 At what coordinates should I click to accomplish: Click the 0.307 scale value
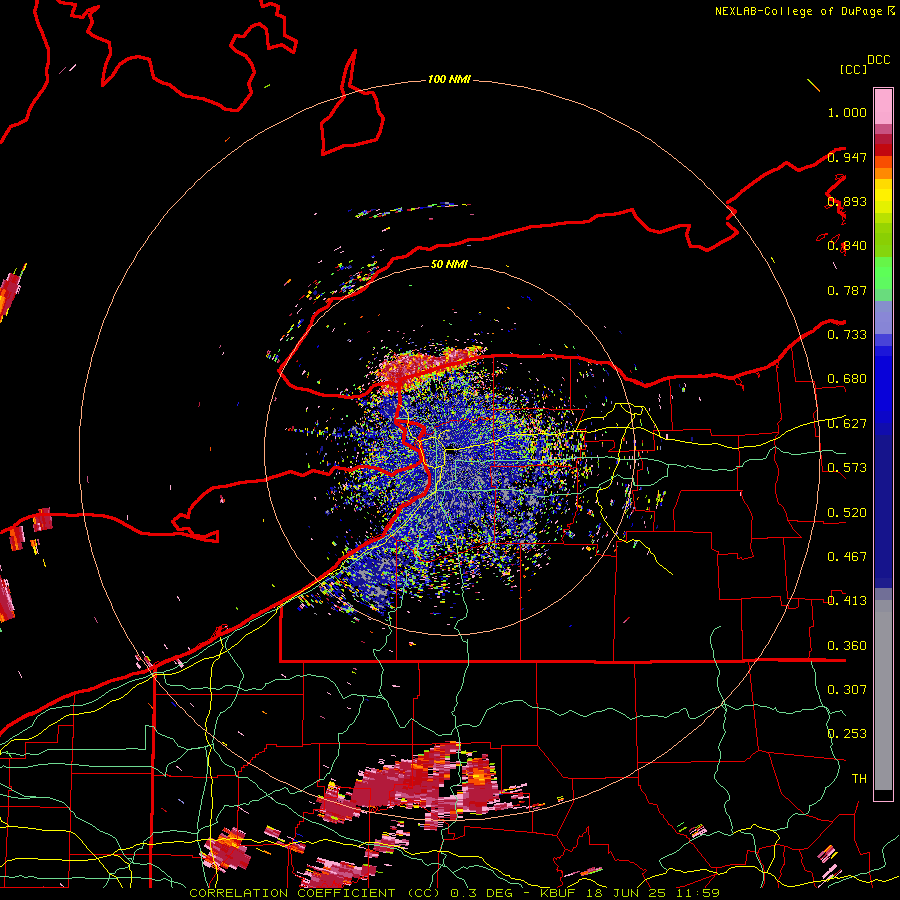pos(847,689)
